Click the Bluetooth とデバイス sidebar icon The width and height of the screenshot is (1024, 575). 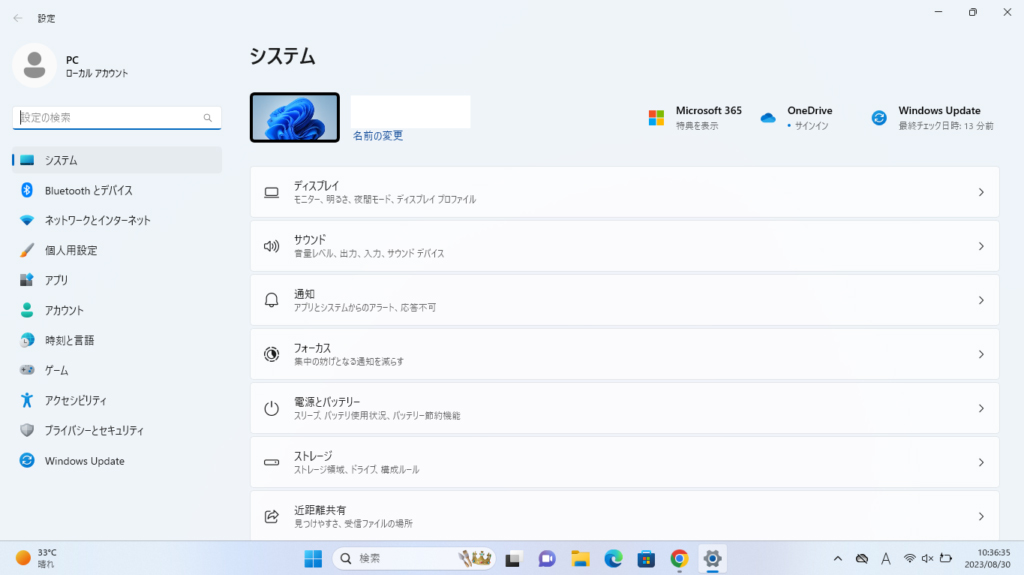pos(27,190)
